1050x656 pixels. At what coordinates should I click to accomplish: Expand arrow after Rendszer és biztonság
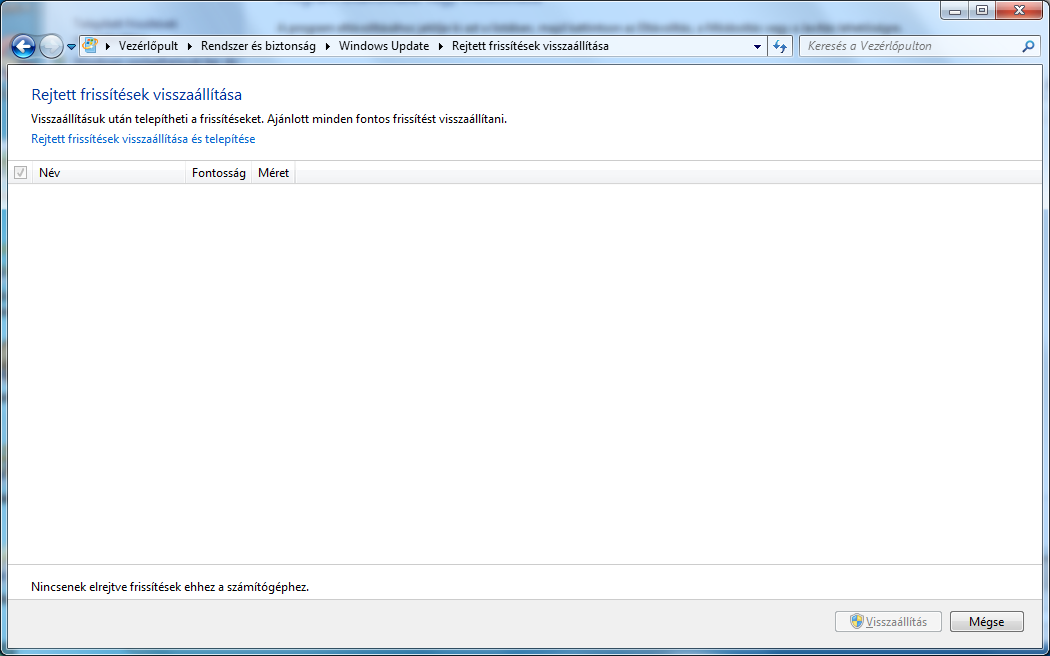point(328,46)
